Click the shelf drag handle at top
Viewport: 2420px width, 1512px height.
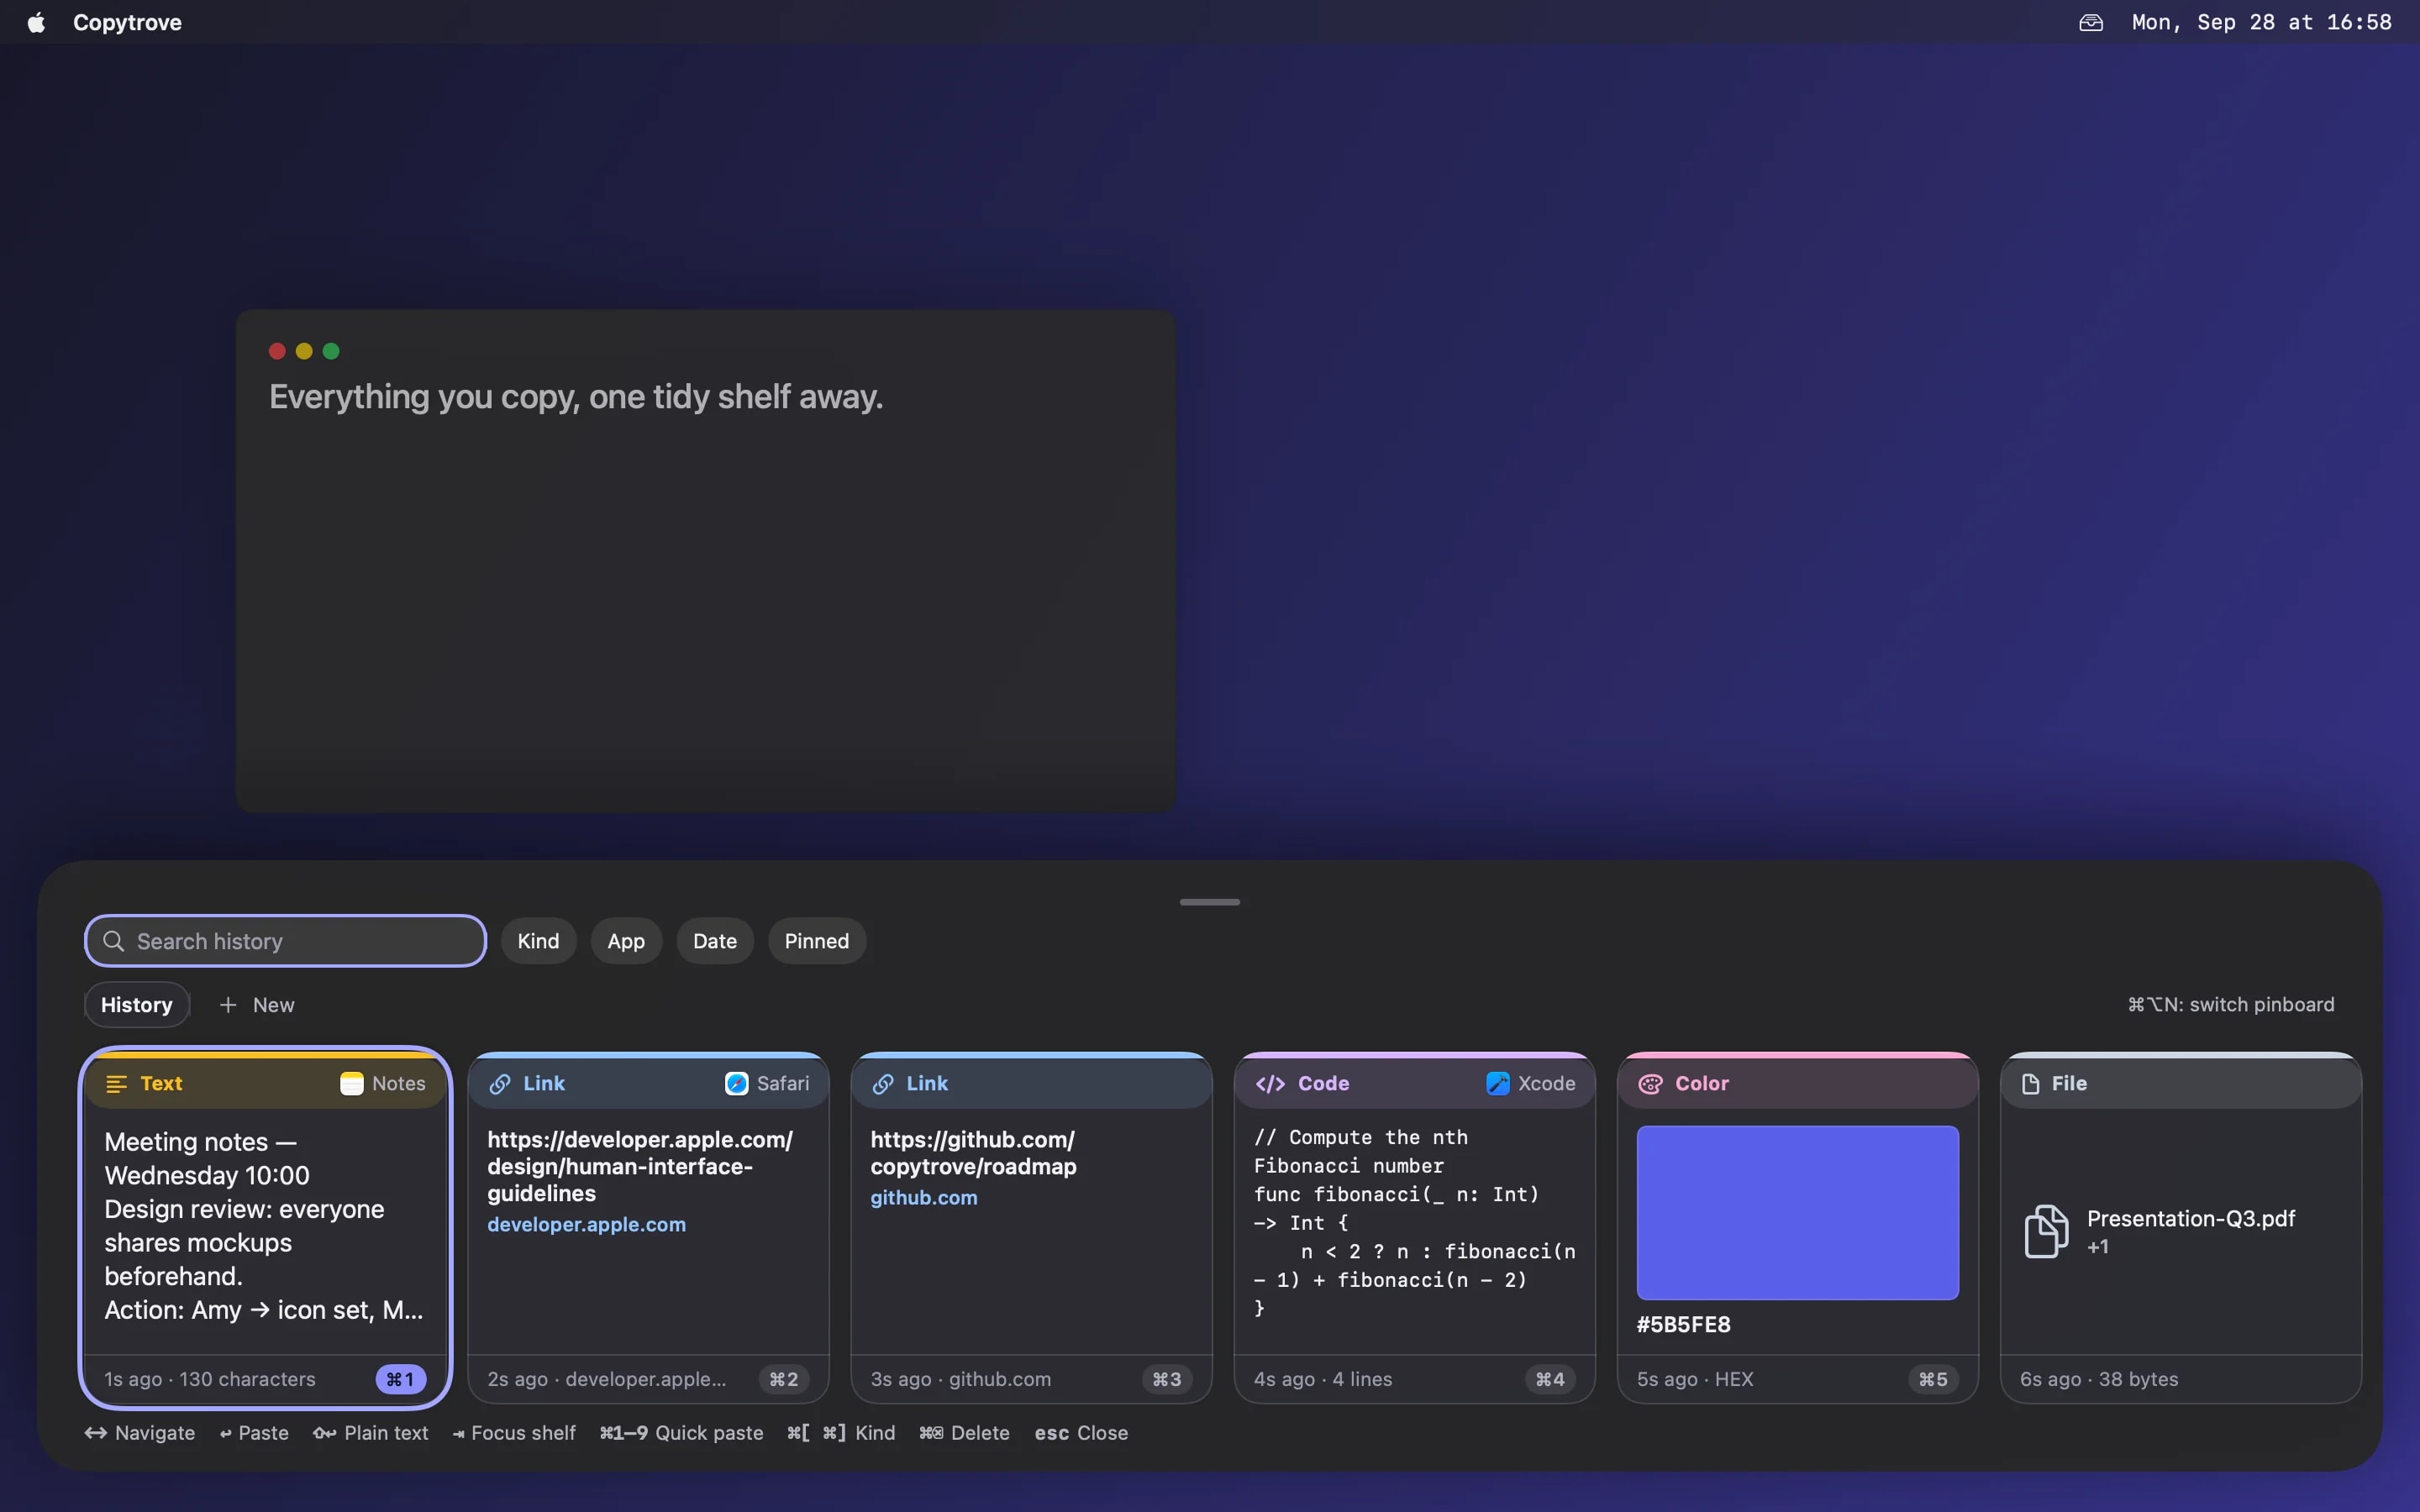coord(1209,902)
